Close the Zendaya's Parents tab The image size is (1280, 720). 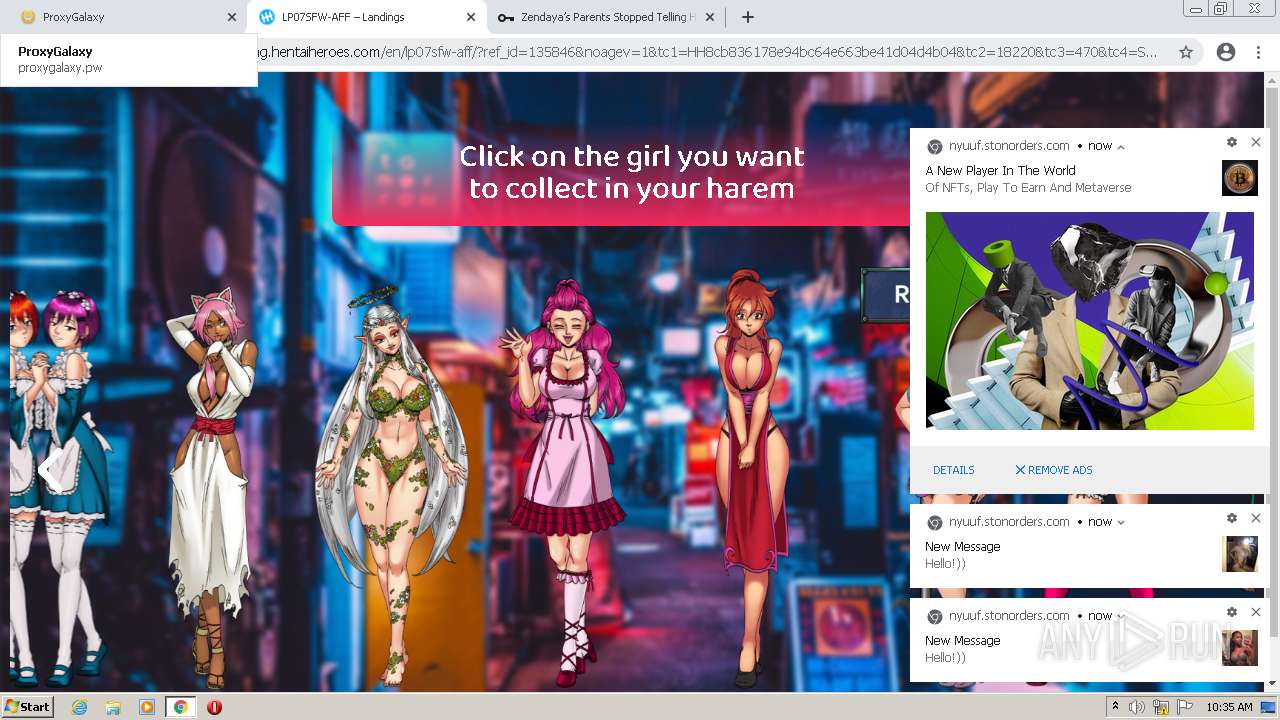point(709,17)
